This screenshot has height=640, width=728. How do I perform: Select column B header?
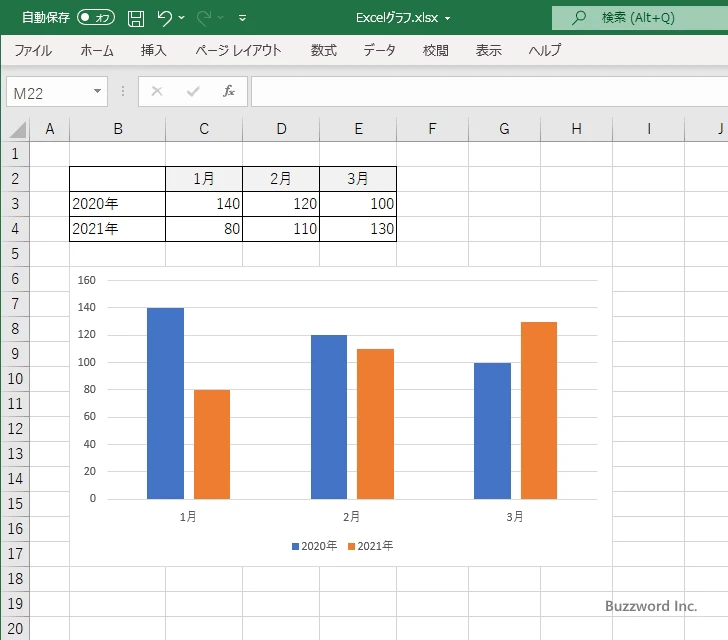click(117, 129)
